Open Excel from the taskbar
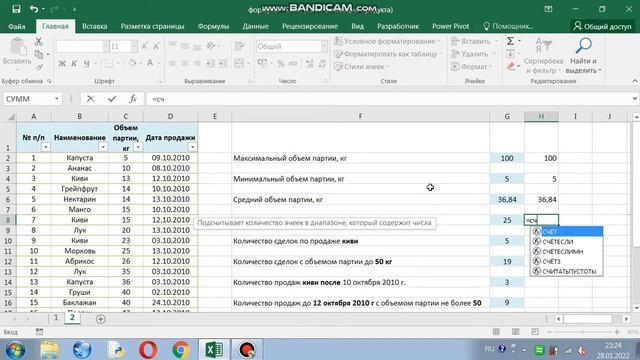Viewport: 640px width, 360px height. (x=214, y=350)
